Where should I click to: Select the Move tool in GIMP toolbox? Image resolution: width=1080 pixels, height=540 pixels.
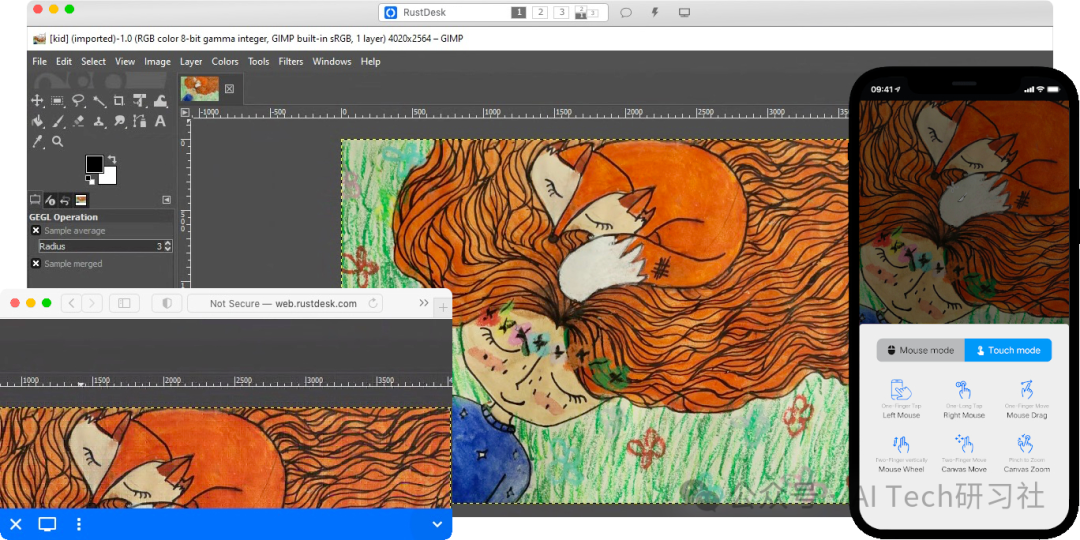coord(37,101)
